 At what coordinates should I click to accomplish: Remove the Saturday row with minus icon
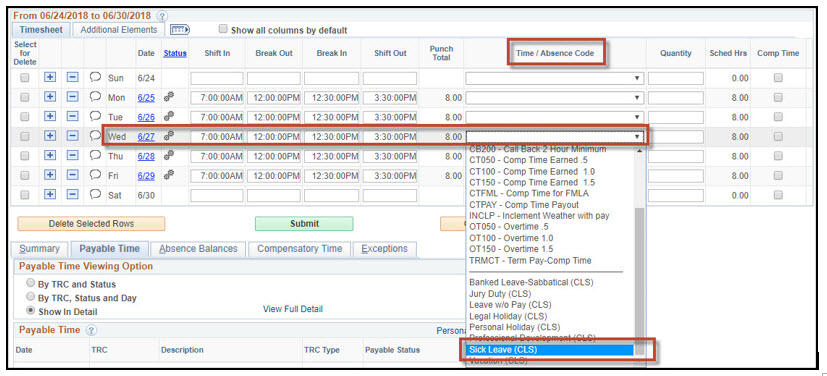pos(73,195)
